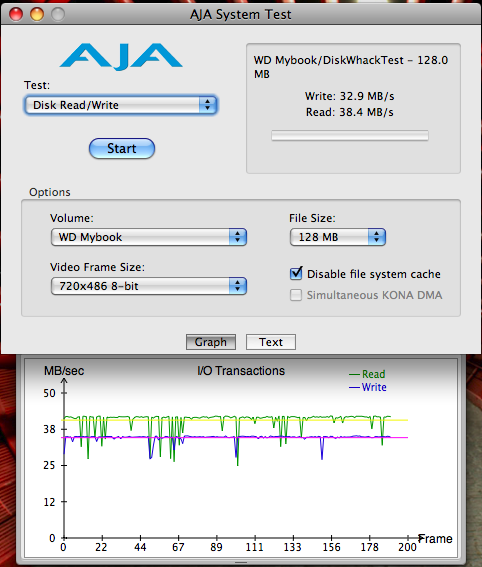
Task: Open the Video Frame Size dropdown
Action: (x=149, y=286)
